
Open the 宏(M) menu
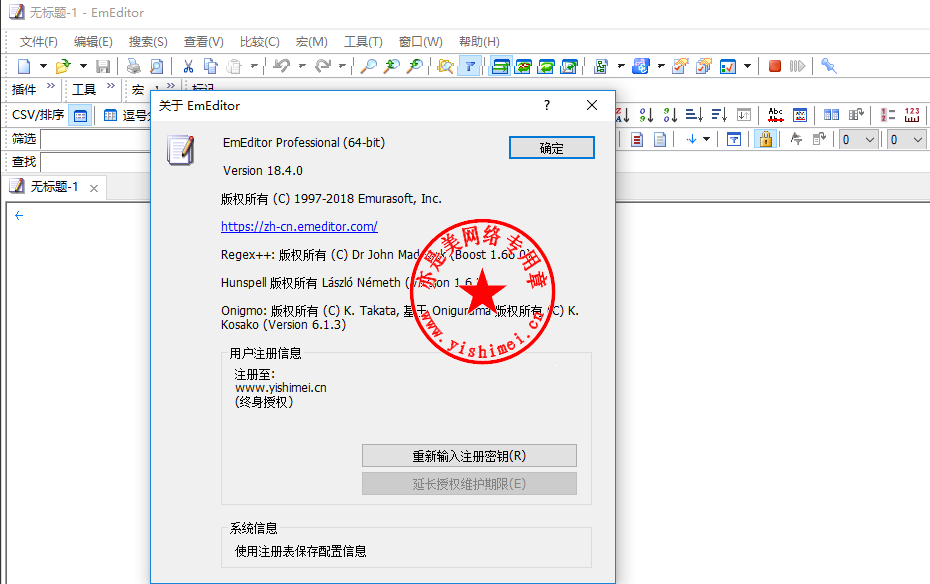311,42
